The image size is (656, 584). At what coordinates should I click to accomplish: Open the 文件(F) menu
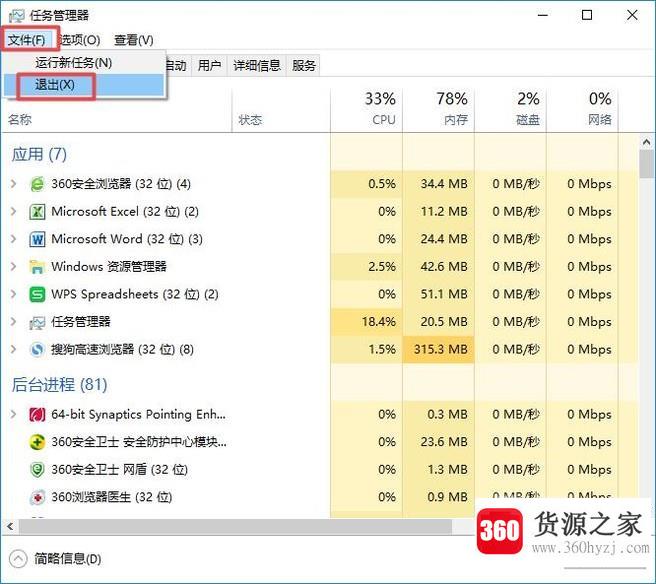click(27, 40)
